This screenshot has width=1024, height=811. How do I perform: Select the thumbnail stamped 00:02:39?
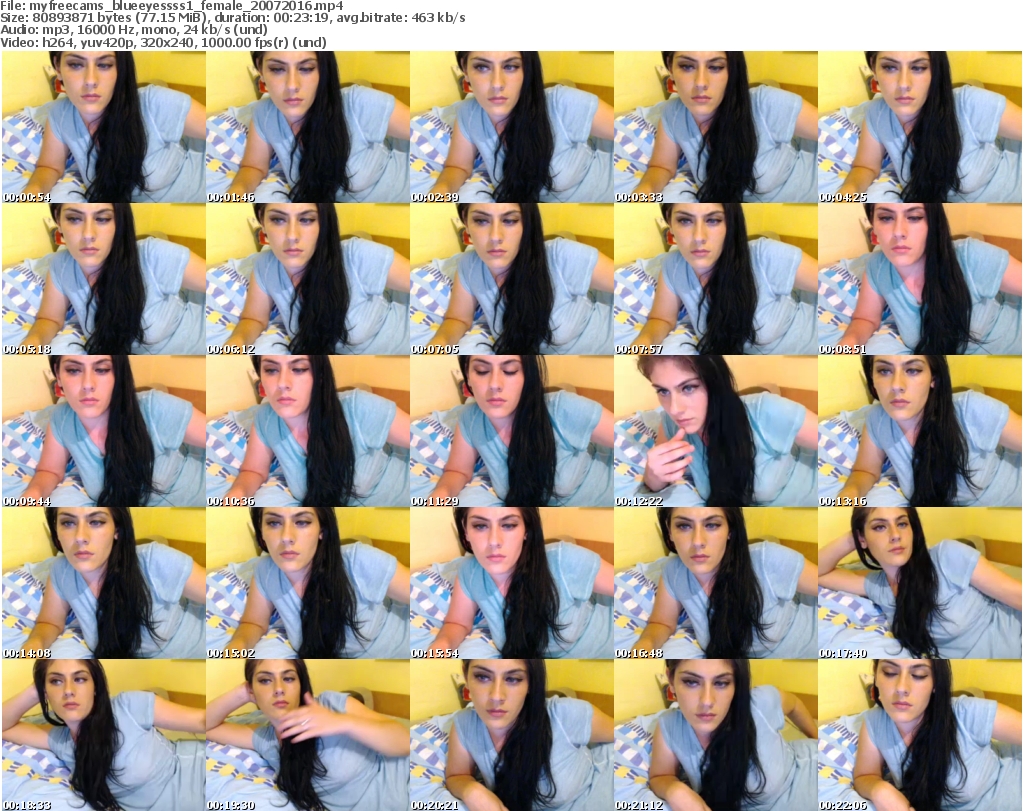click(x=511, y=127)
